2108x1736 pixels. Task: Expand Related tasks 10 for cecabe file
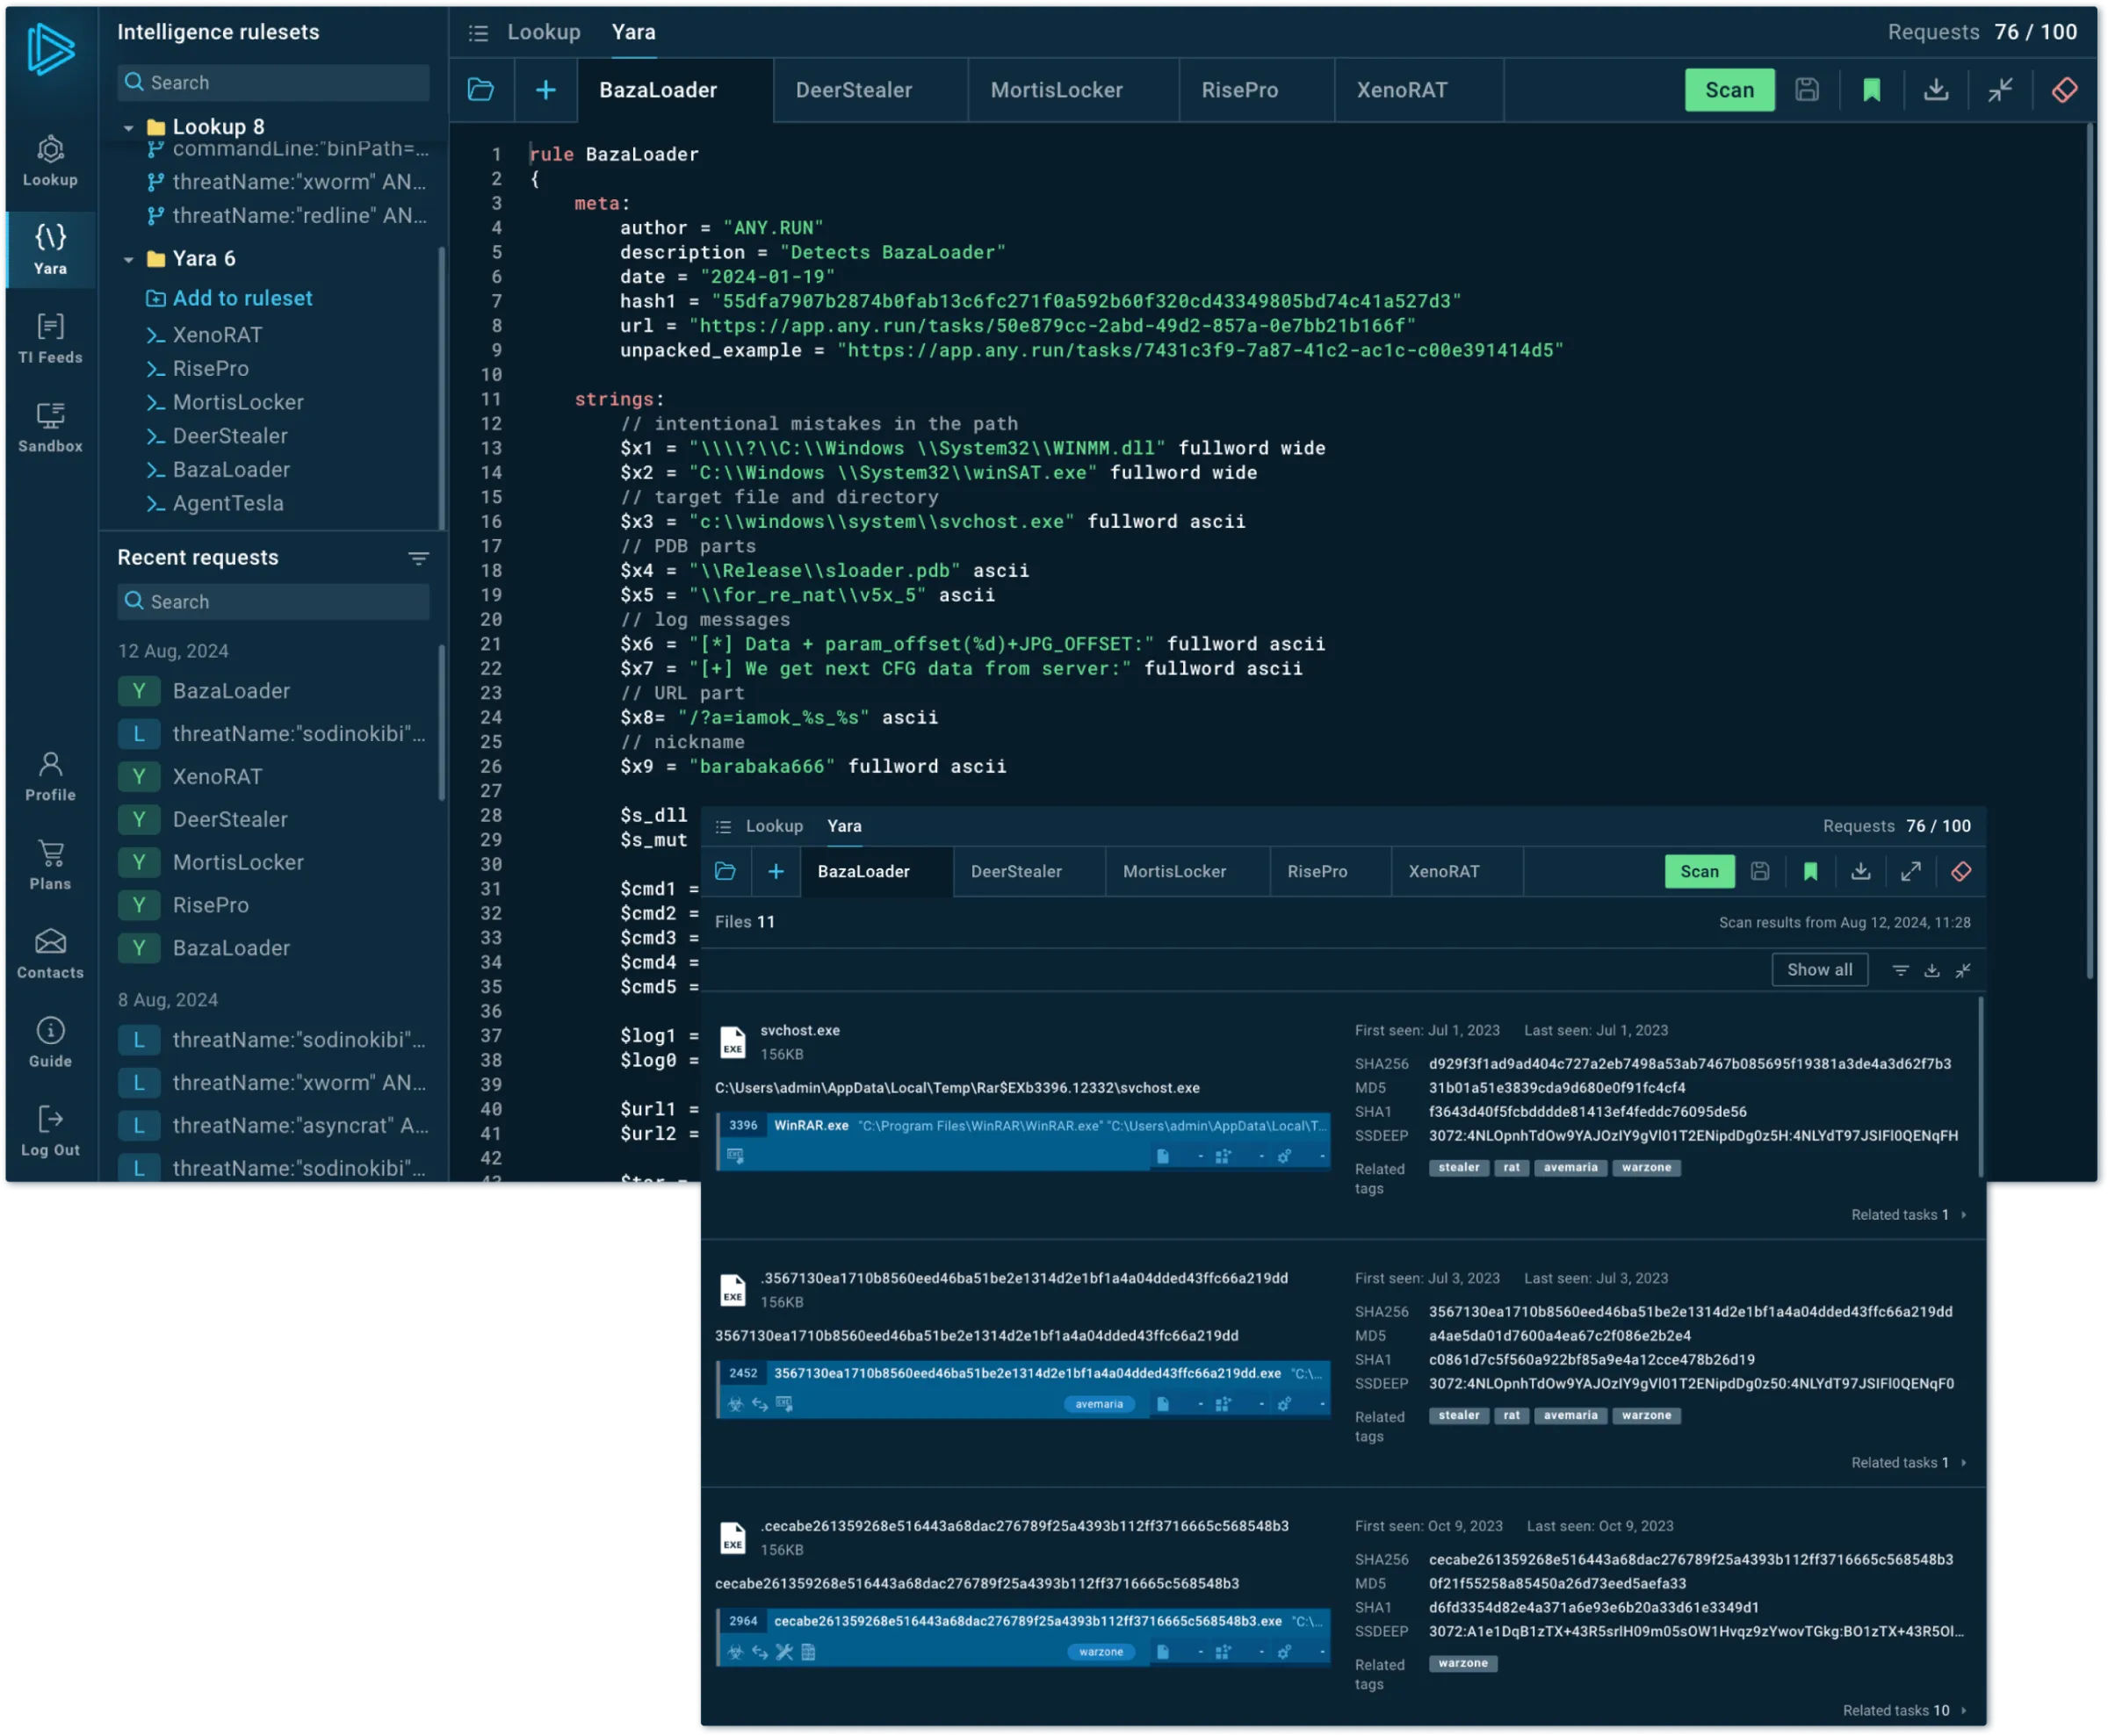1904,1710
